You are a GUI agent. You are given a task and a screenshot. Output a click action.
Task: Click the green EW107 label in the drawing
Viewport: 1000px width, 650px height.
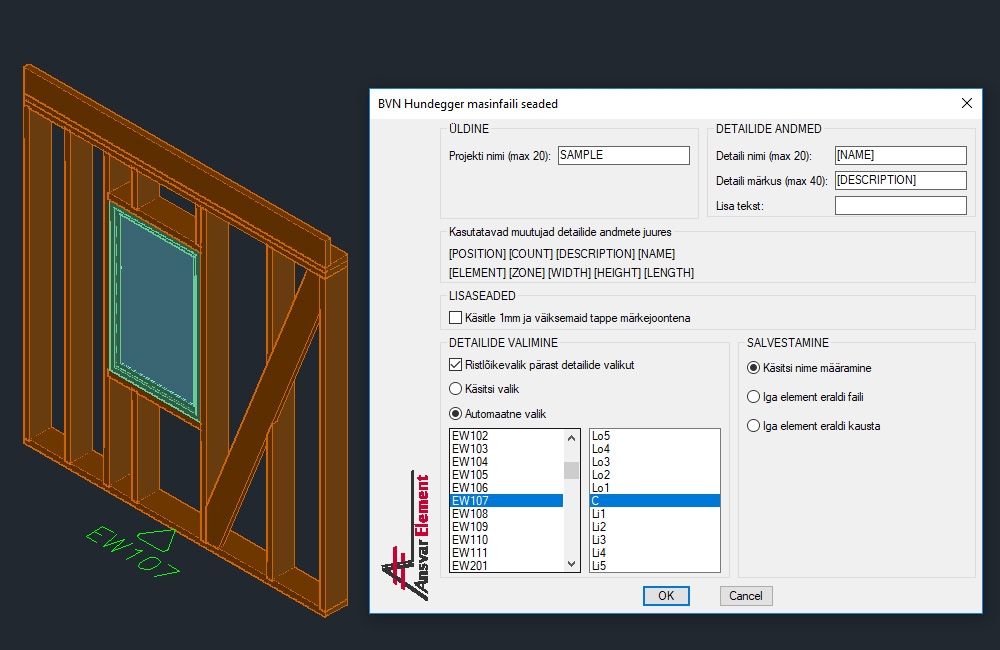(132, 552)
